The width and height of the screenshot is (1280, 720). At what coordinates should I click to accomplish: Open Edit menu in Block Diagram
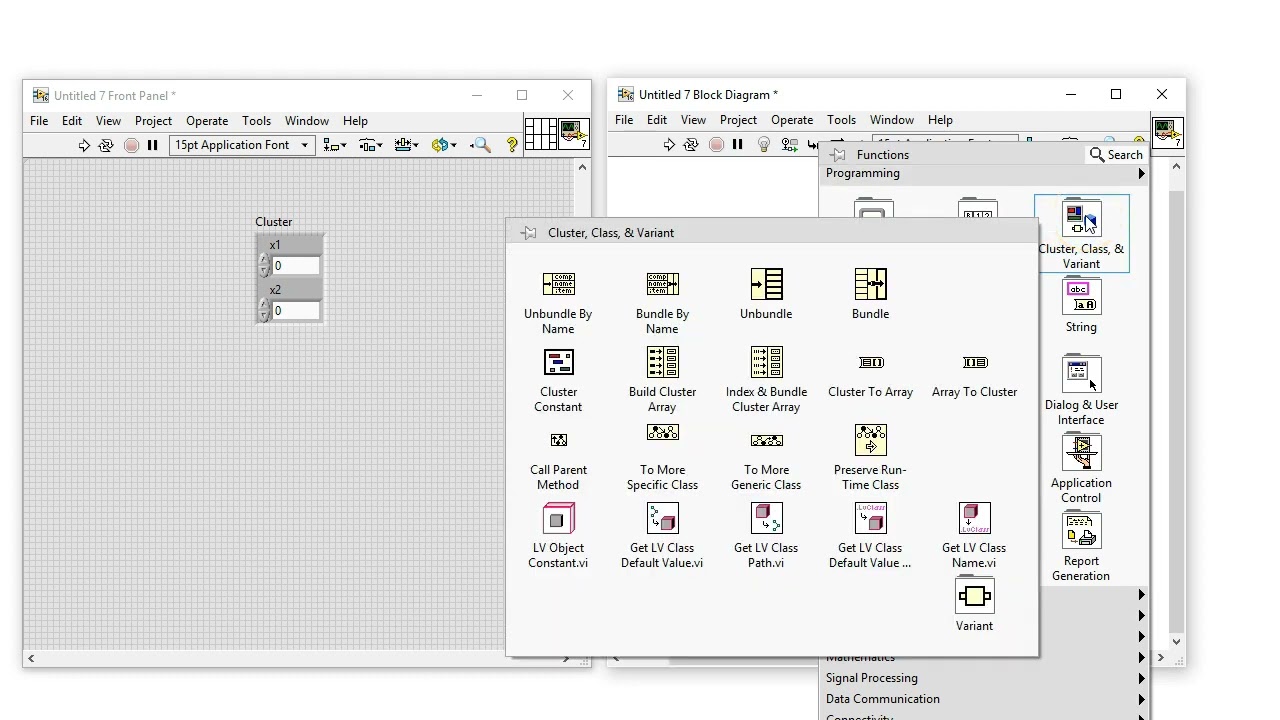[657, 120]
